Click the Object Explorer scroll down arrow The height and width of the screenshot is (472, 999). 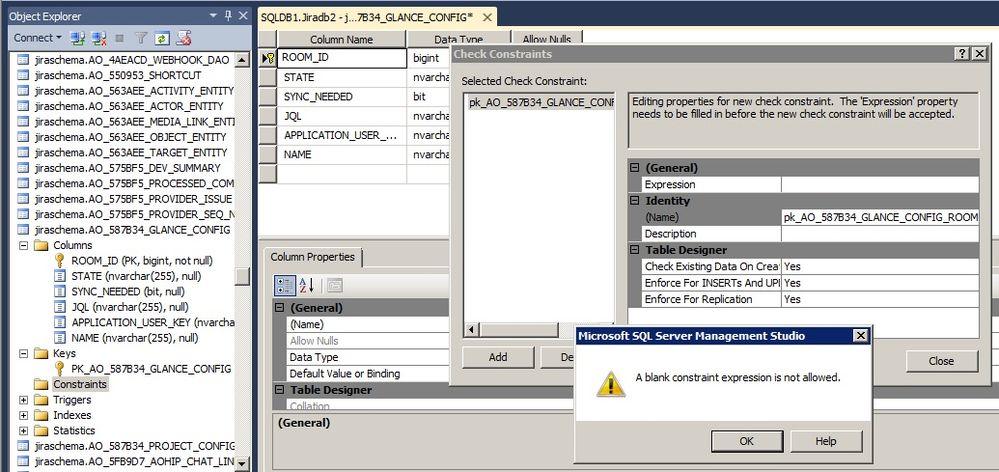click(x=242, y=463)
